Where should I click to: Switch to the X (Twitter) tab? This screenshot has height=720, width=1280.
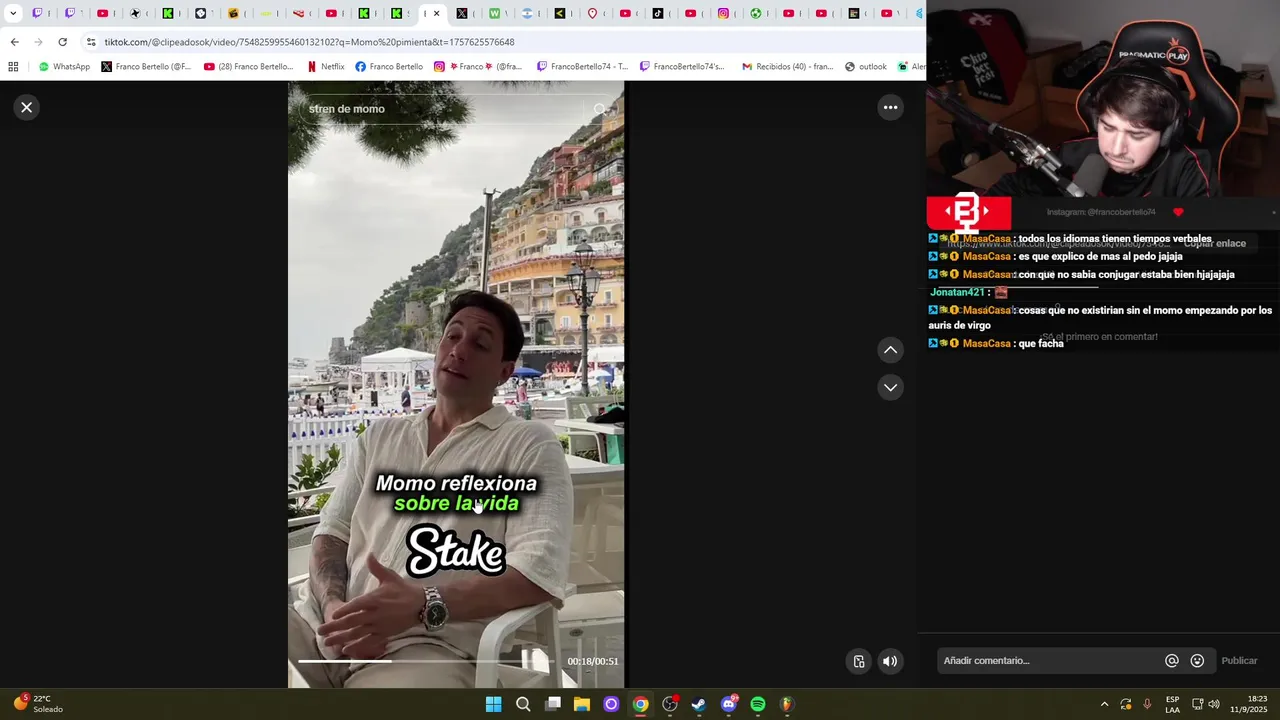click(x=462, y=14)
